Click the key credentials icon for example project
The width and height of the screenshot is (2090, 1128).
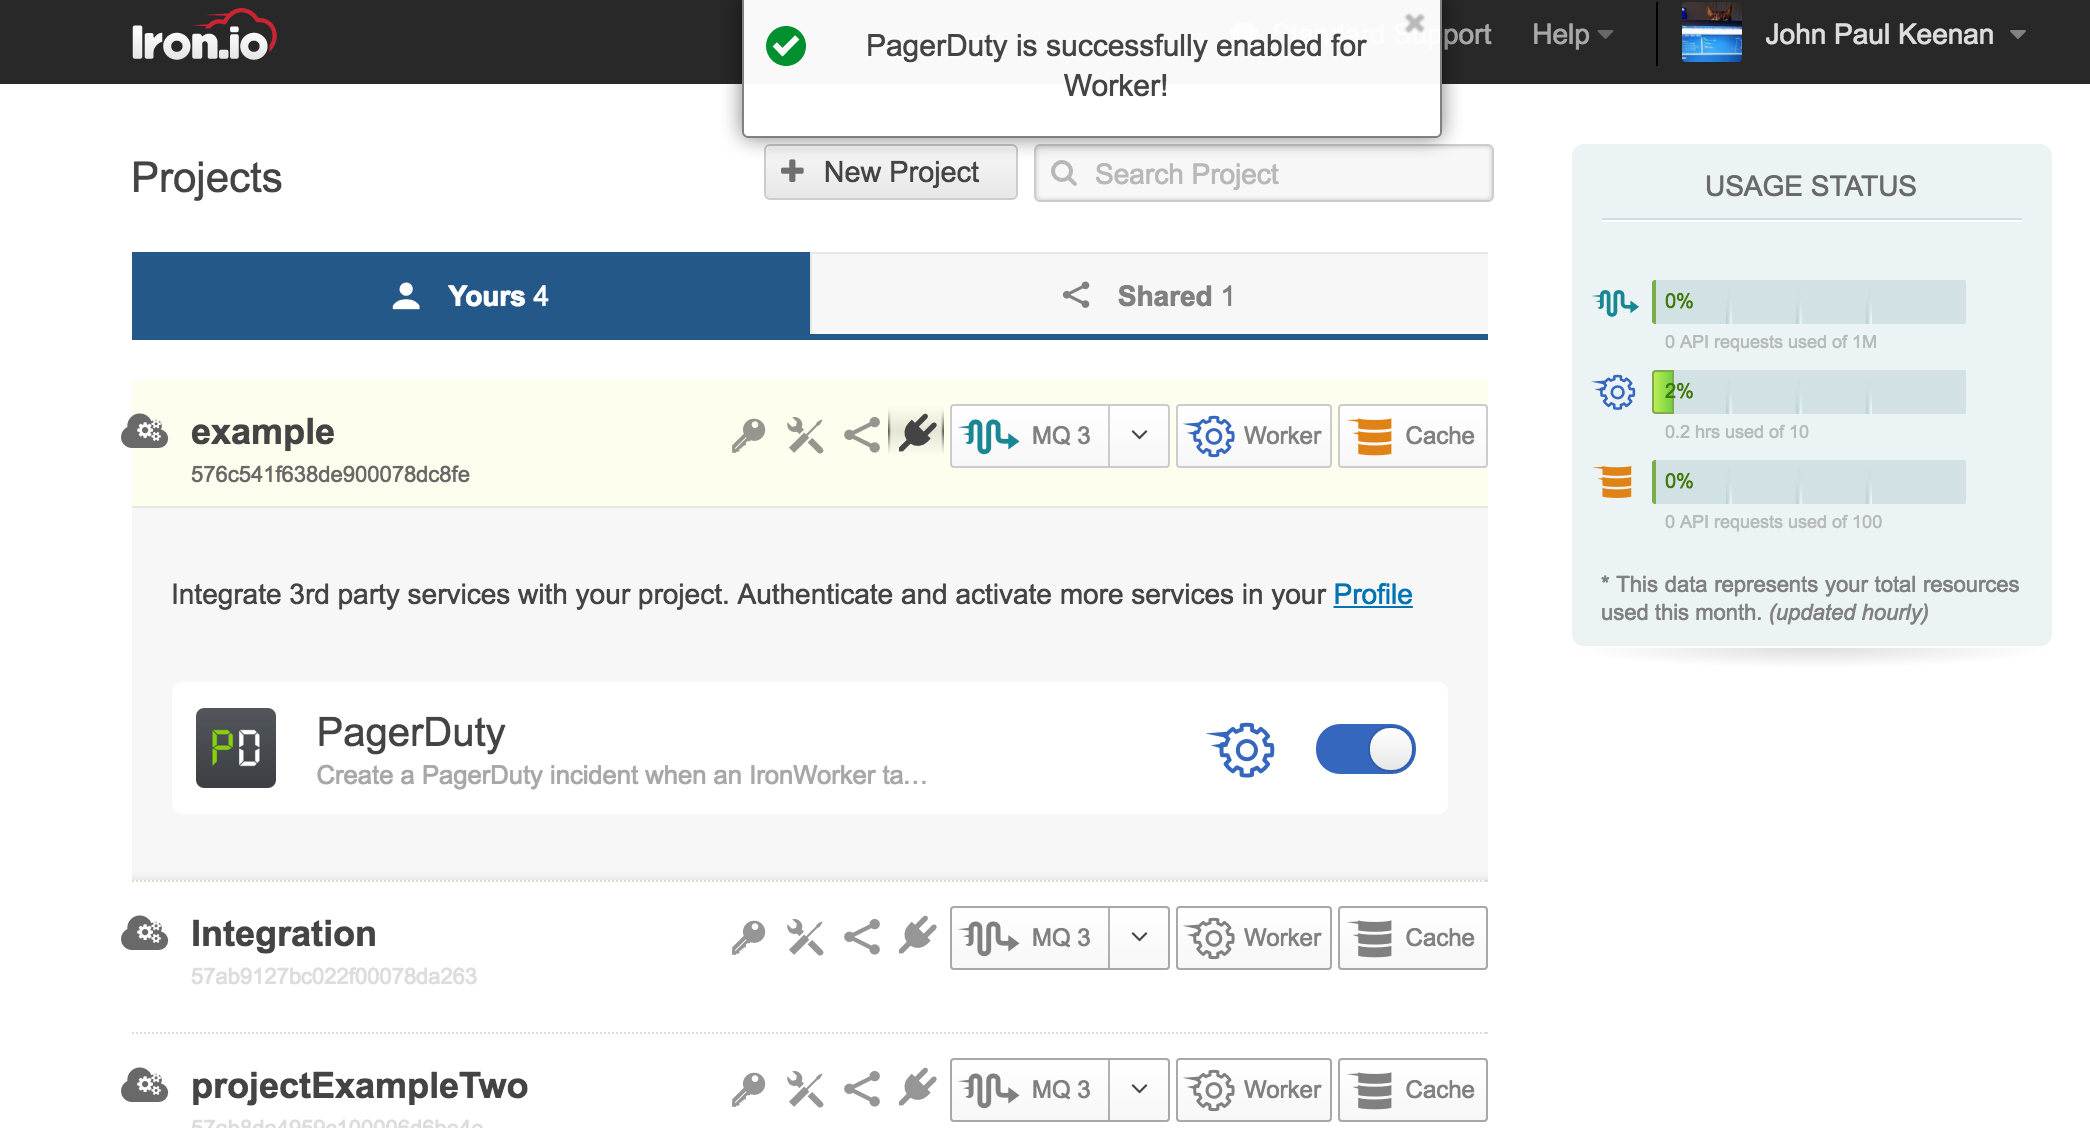click(x=748, y=435)
